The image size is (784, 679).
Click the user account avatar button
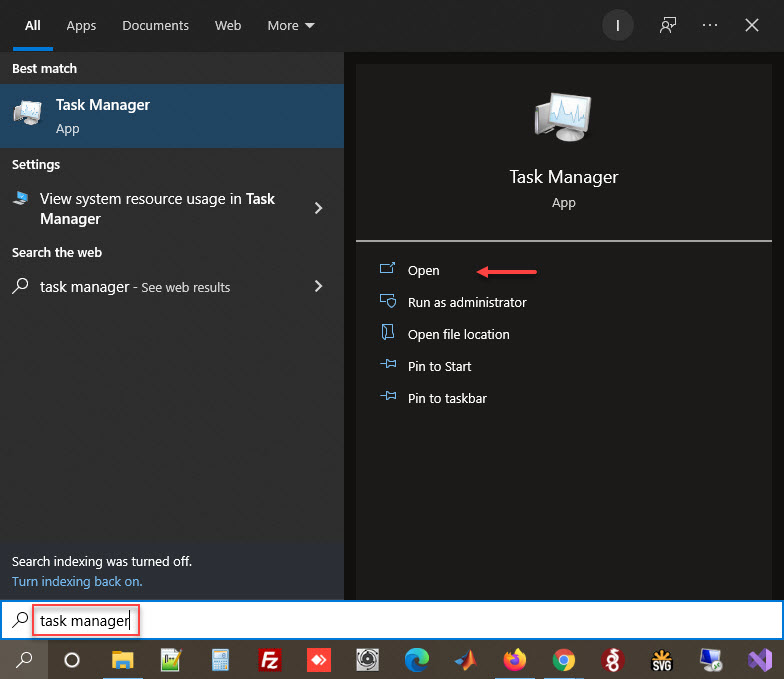[x=618, y=26]
